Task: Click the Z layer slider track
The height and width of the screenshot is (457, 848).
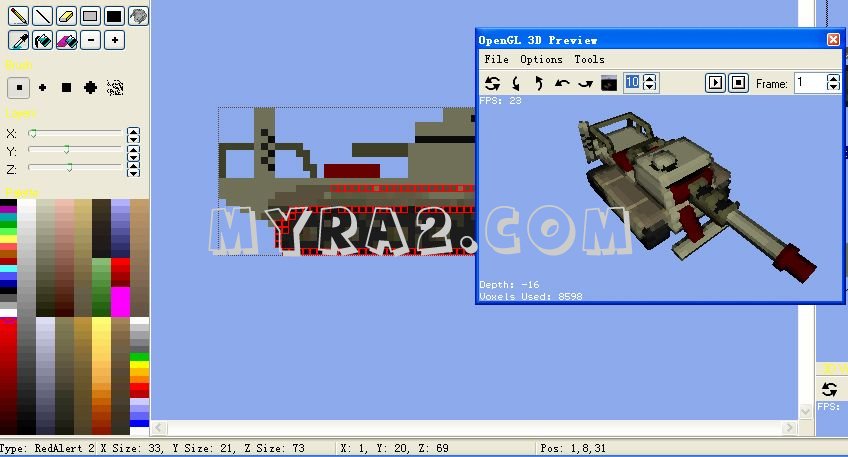Action: coord(75,168)
